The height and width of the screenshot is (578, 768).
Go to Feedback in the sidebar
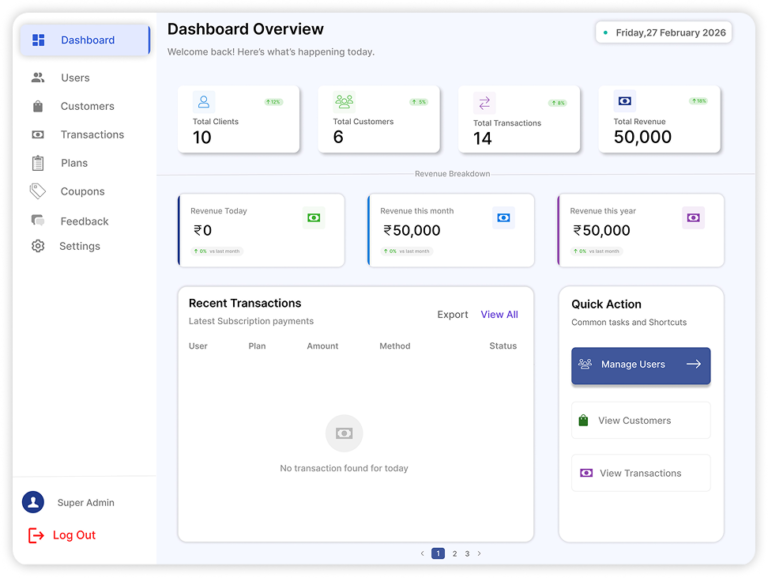pyautogui.click(x=84, y=221)
